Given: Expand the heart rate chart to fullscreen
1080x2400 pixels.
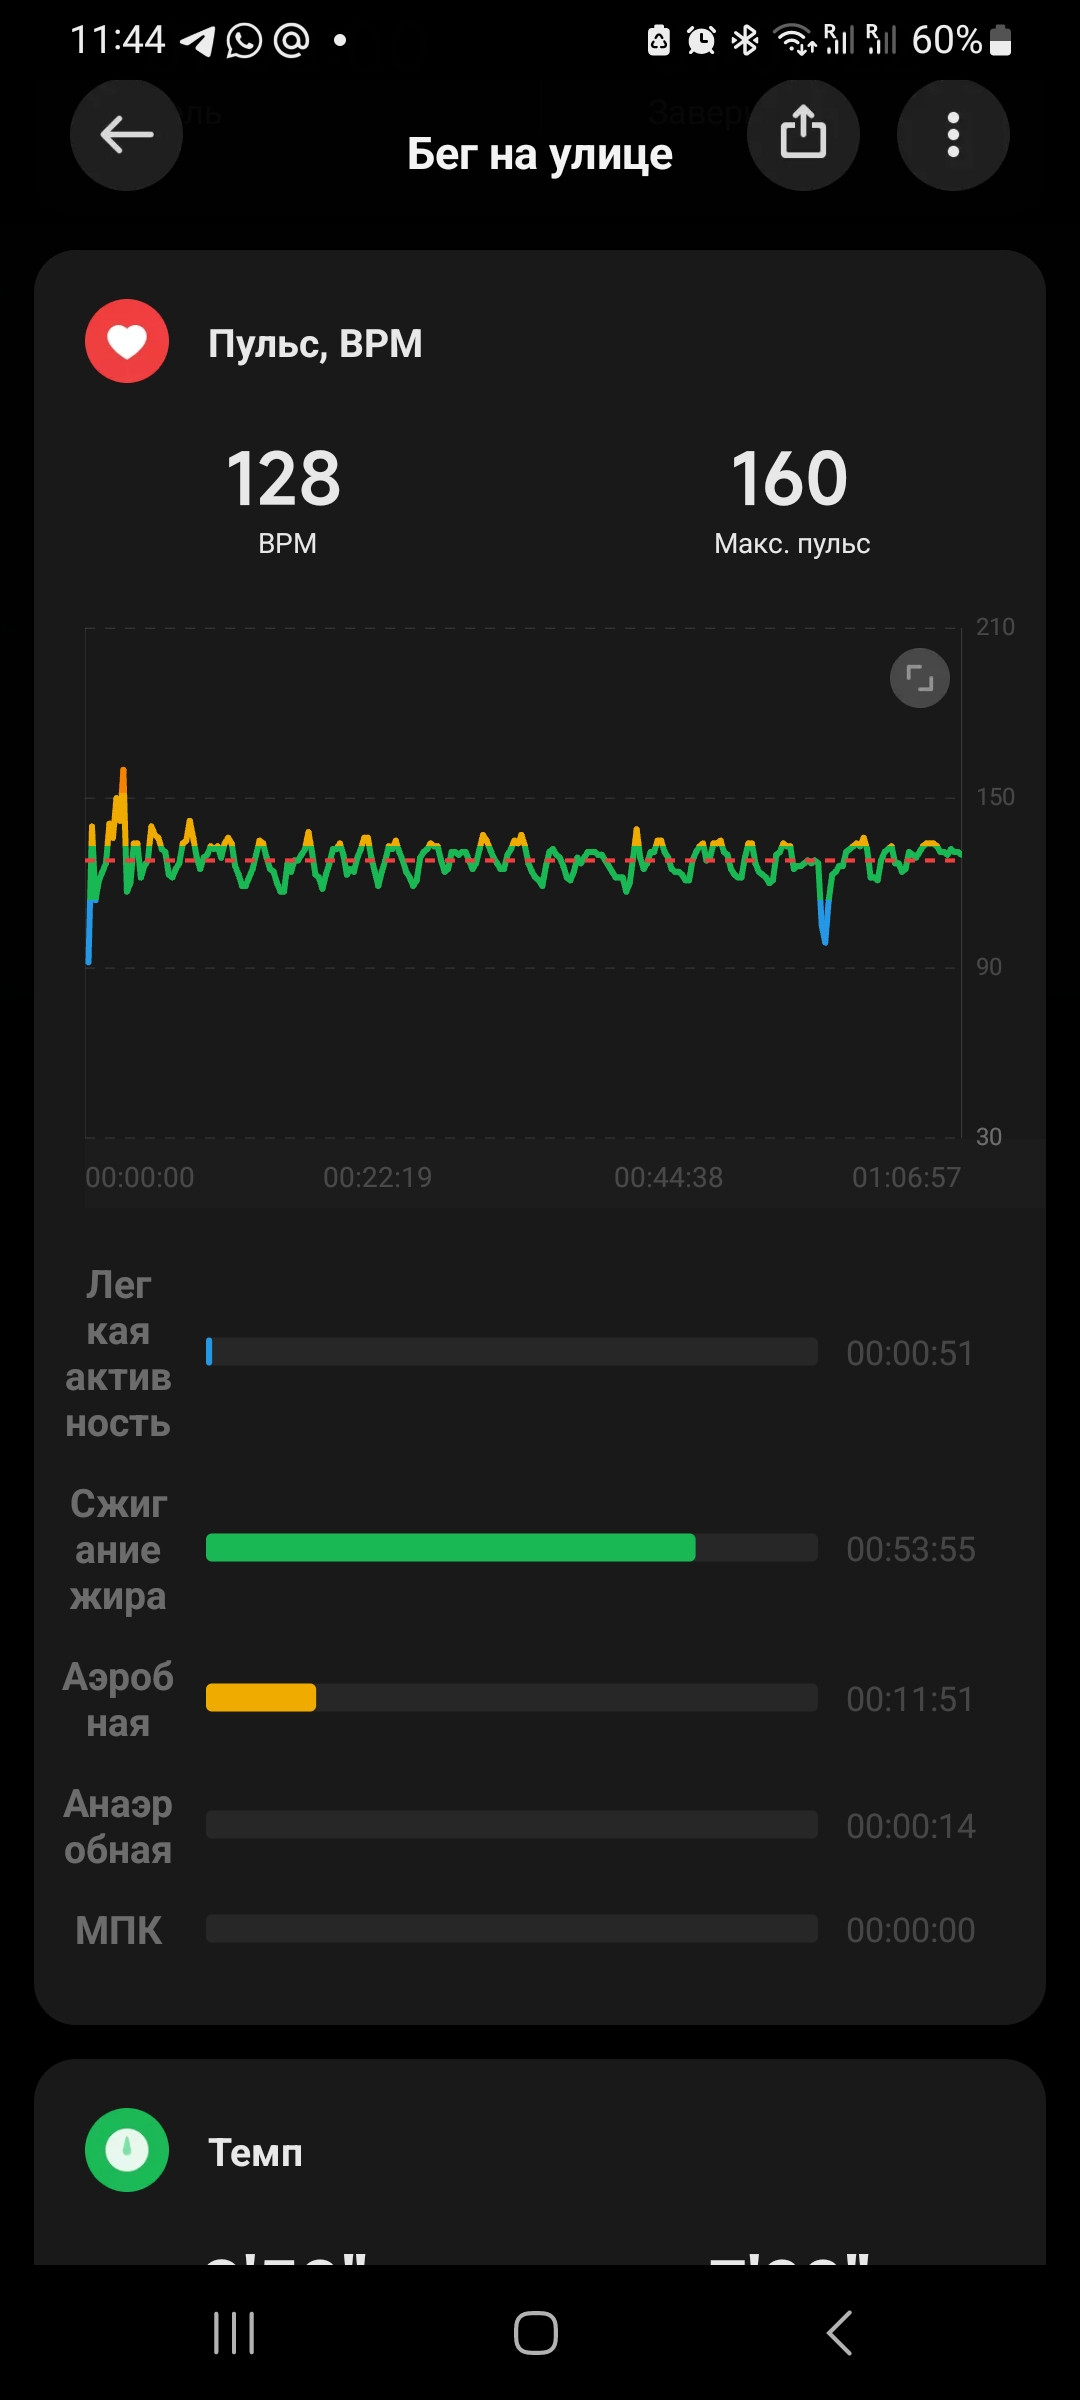Looking at the screenshot, I should [920, 678].
